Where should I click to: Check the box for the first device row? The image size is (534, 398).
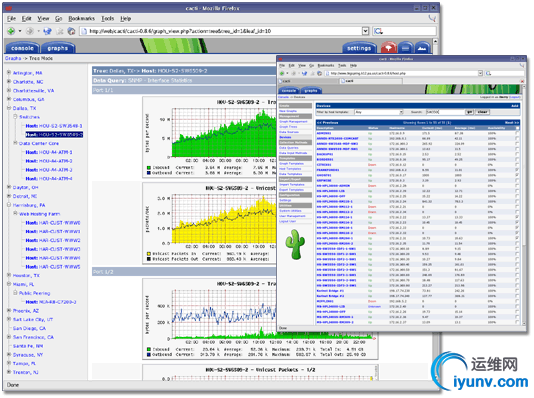517,133
